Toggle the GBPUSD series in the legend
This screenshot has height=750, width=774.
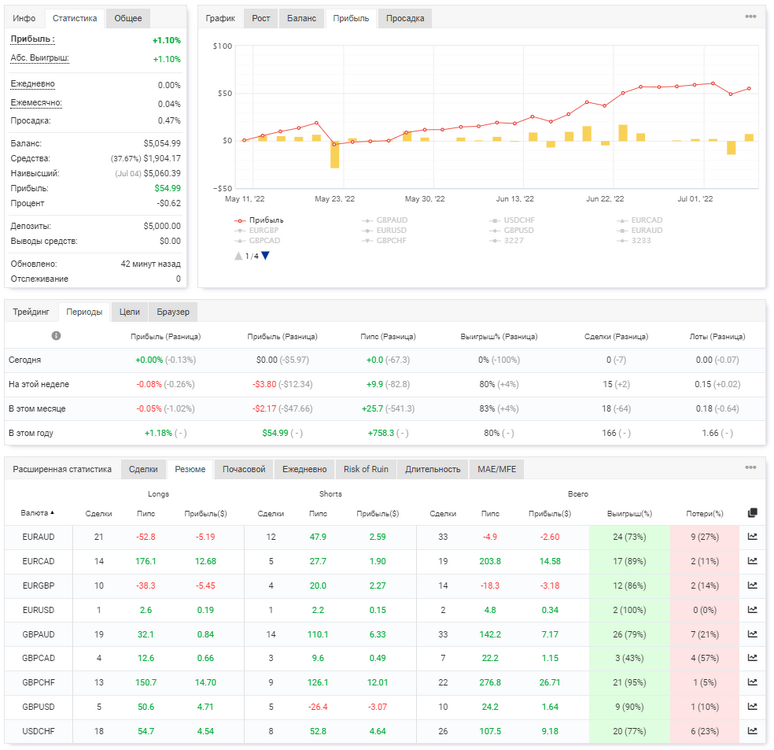coord(512,231)
